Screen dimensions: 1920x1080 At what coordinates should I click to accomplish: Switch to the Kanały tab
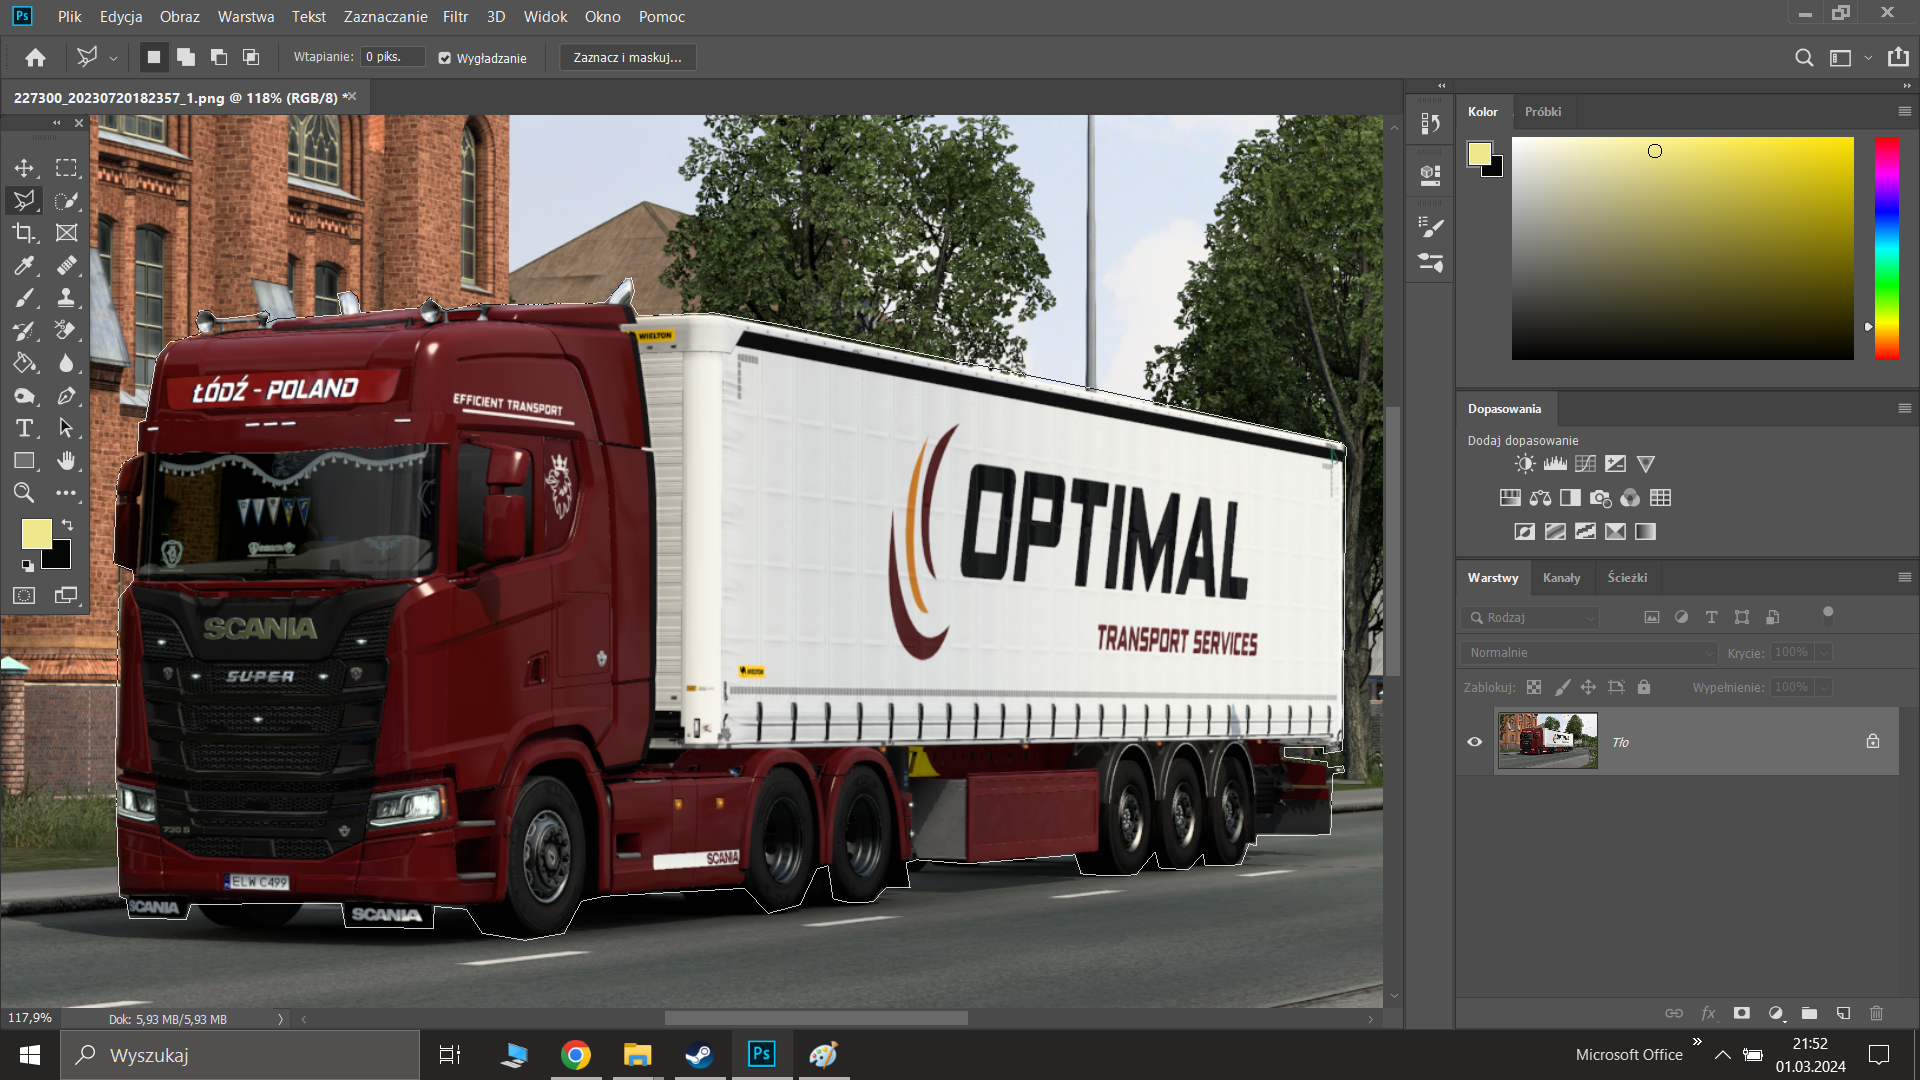pyautogui.click(x=1561, y=578)
